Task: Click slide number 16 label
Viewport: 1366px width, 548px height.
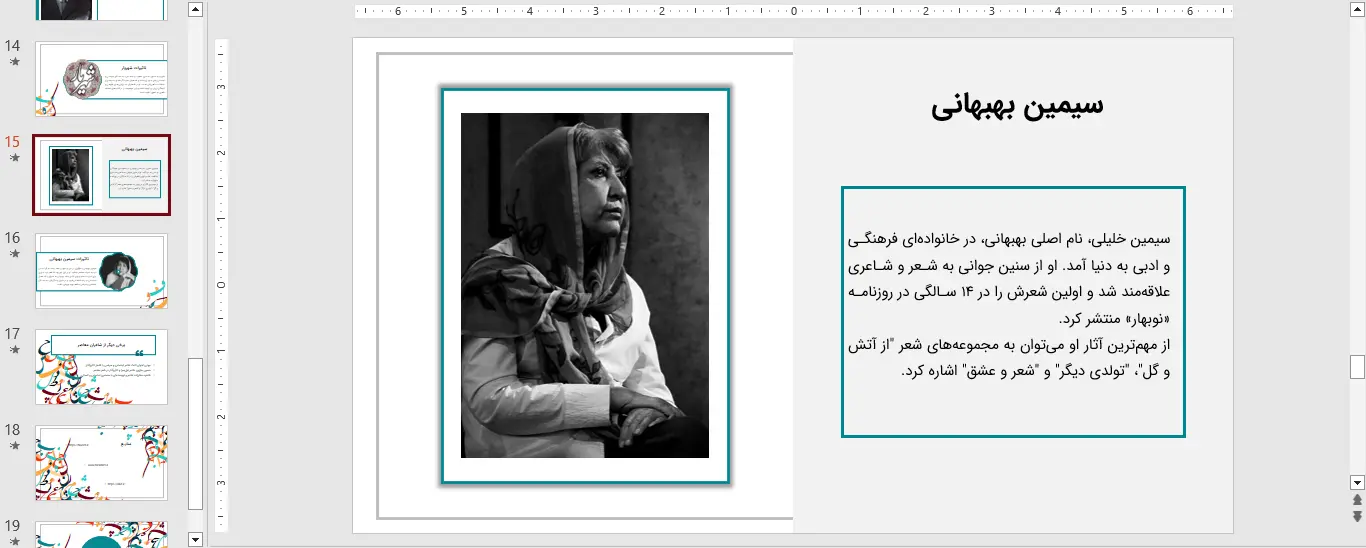Action: tap(13, 238)
